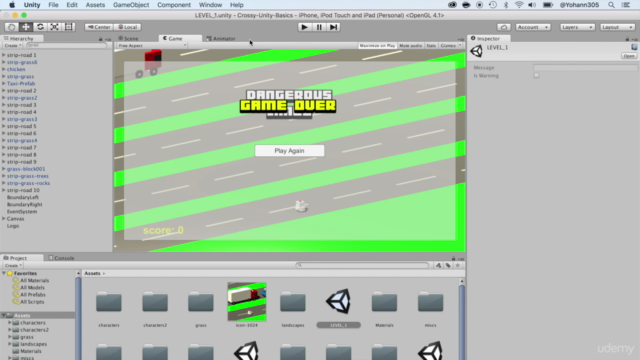640x360 pixels.
Task: Toggle Maximize on Play
Action: coord(377,46)
